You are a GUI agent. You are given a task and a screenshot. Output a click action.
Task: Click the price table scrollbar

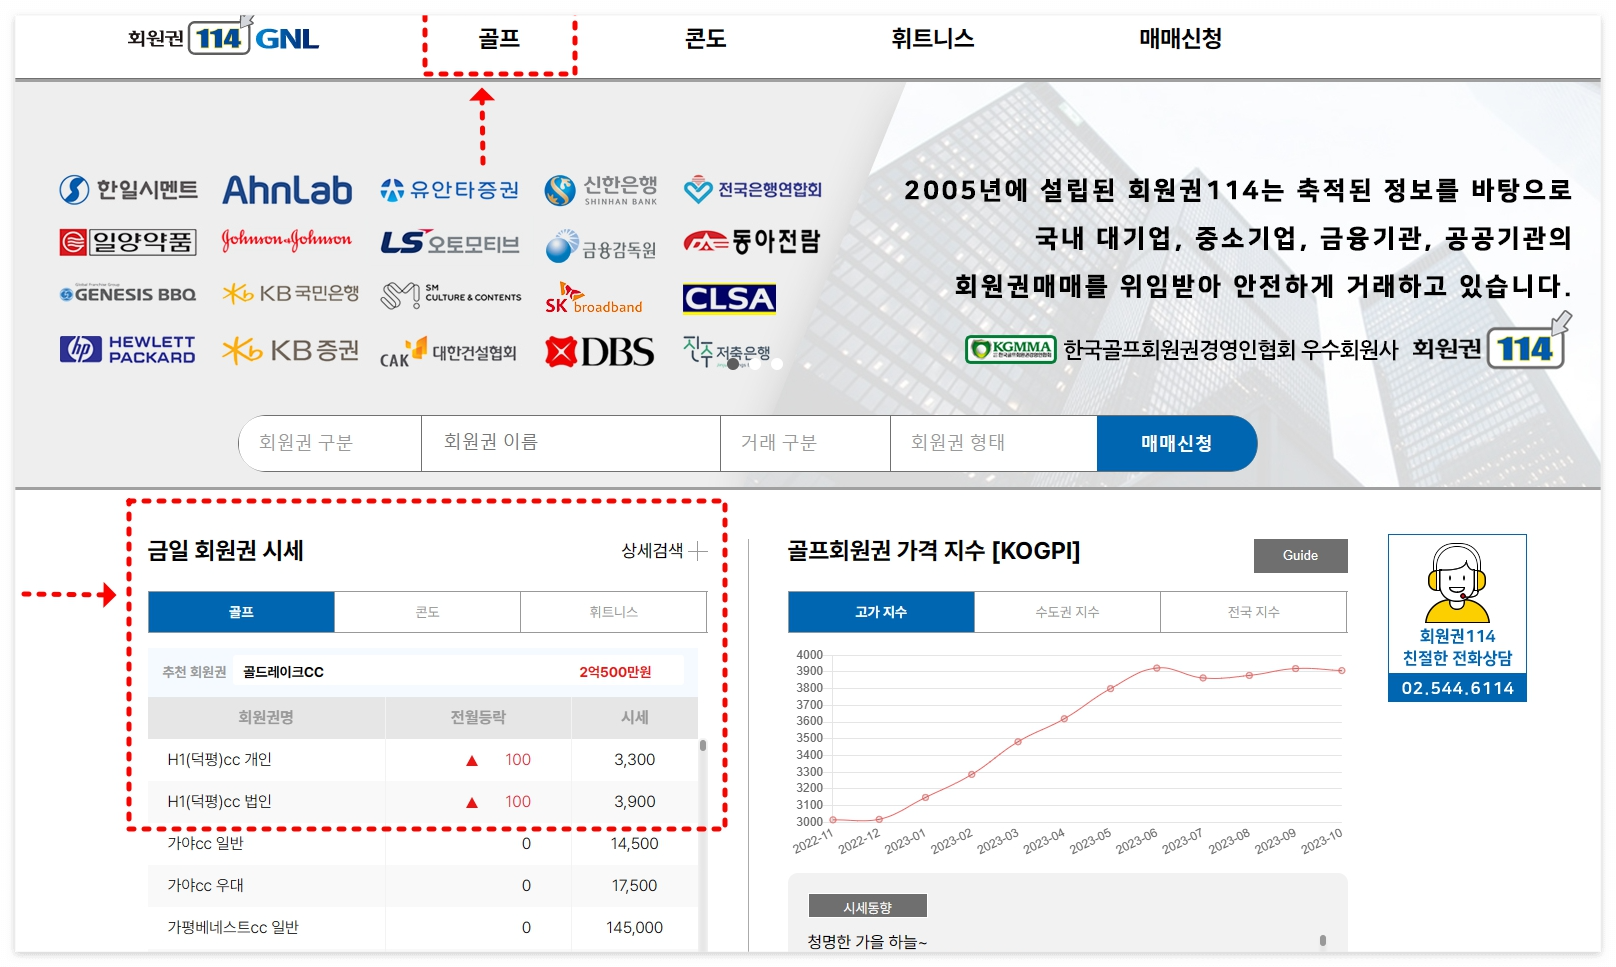click(x=703, y=746)
